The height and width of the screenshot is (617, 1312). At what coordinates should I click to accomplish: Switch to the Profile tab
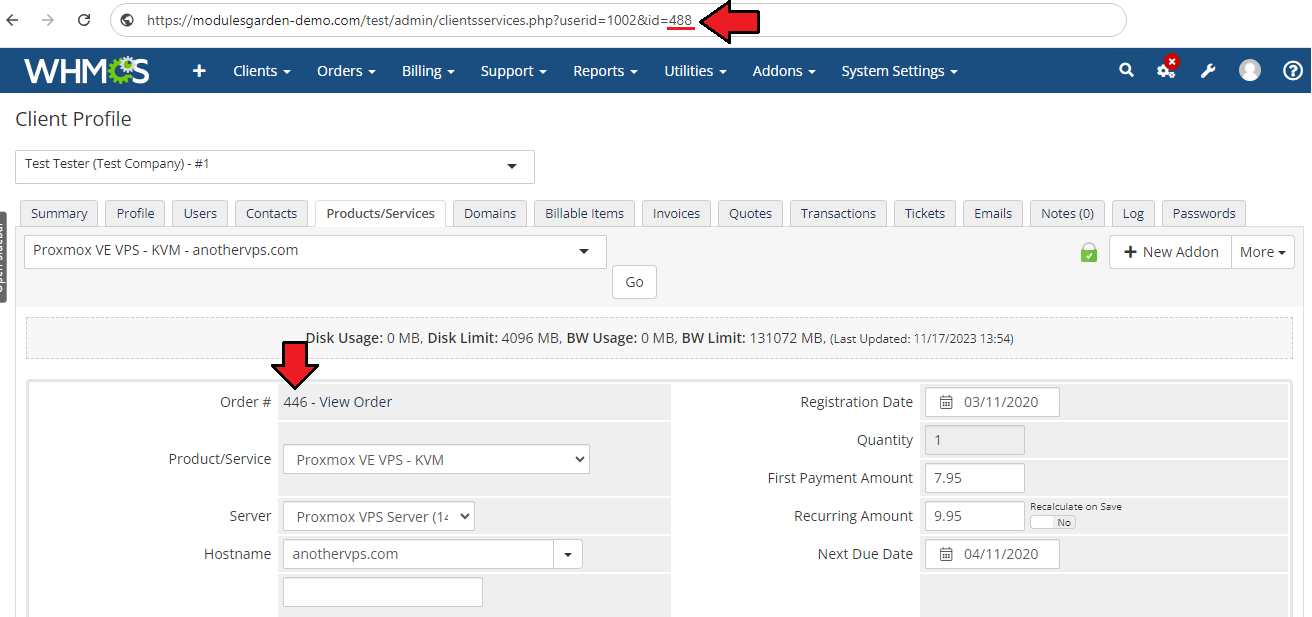pyautogui.click(x=135, y=213)
